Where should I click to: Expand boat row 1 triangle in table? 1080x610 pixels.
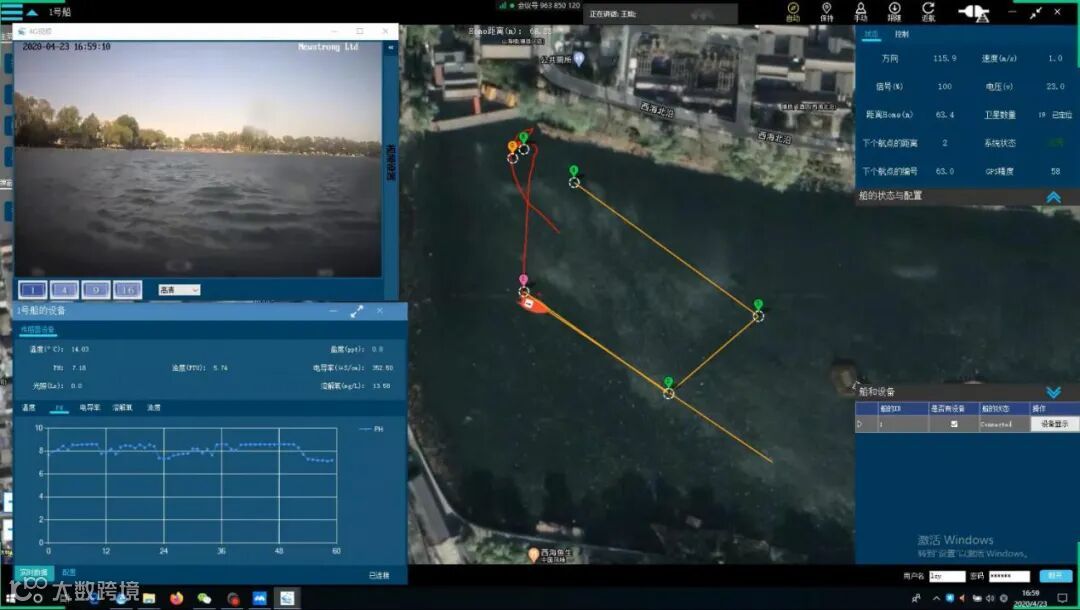(860, 424)
